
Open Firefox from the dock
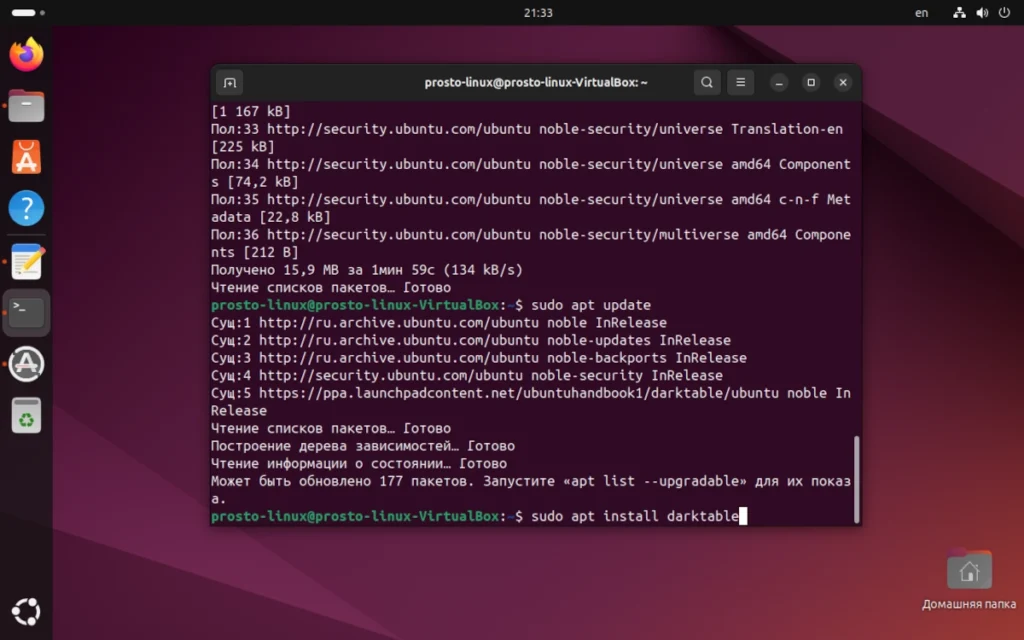coord(26,55)
